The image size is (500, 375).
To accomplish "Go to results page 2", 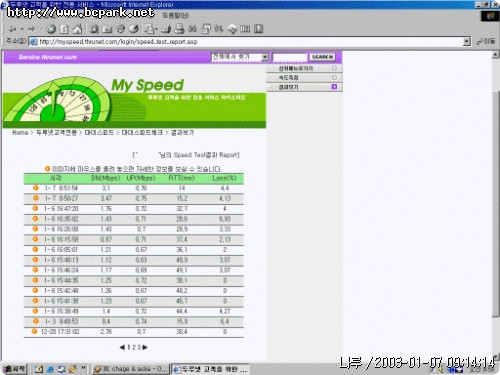I will [x=134, y=347].
